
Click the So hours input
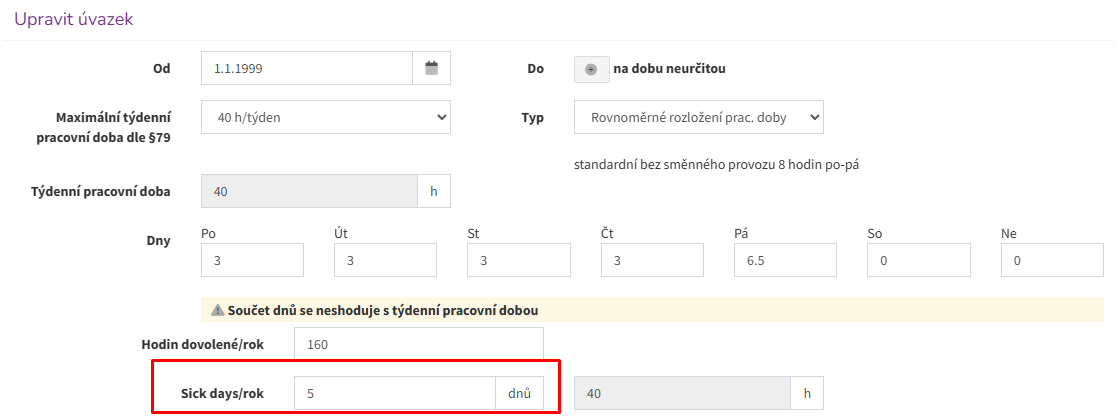point(919,260)
